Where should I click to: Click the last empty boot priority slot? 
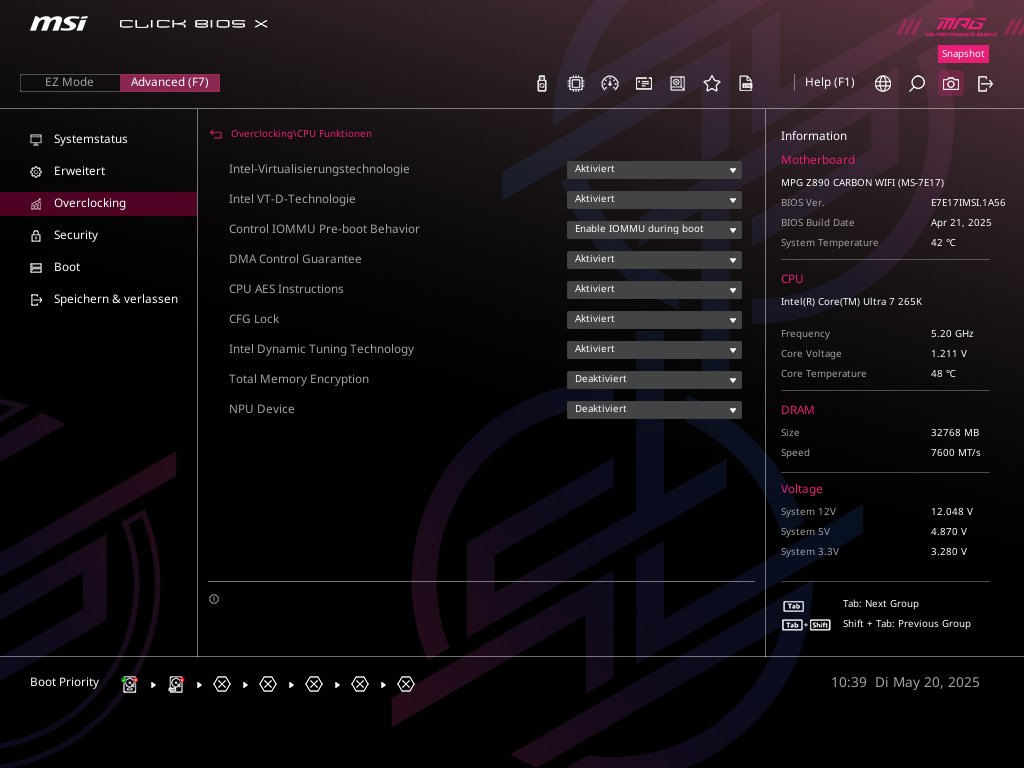(406, 684)
